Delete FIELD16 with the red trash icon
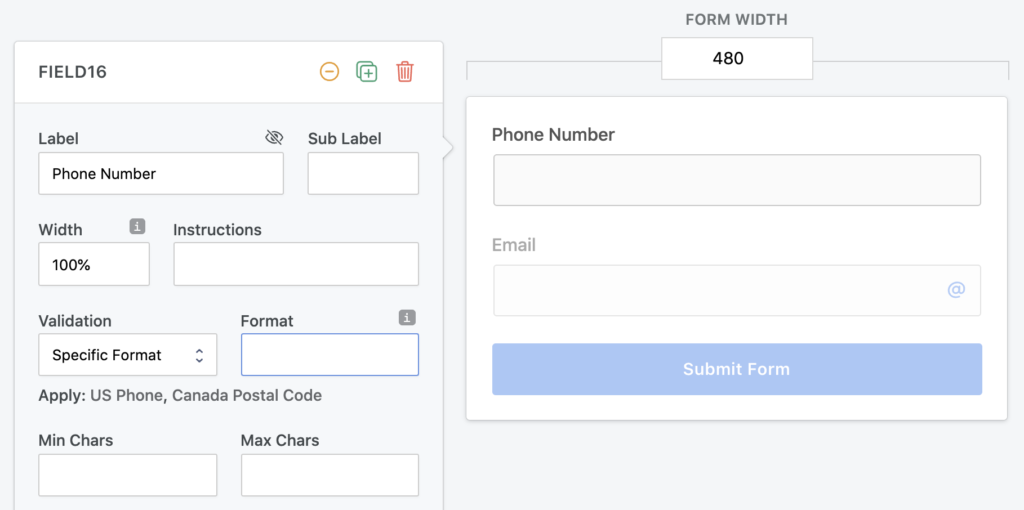This screenshot has width=1024, height=510. point(405,71)
